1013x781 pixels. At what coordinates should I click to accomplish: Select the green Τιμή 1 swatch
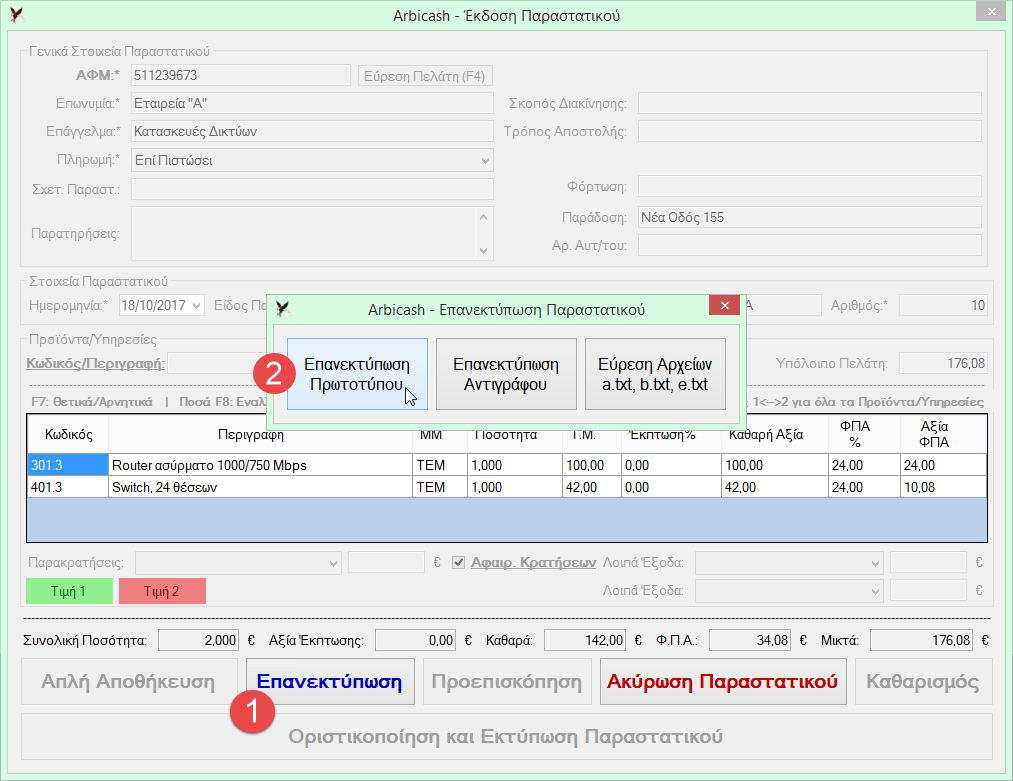(69, 591)
